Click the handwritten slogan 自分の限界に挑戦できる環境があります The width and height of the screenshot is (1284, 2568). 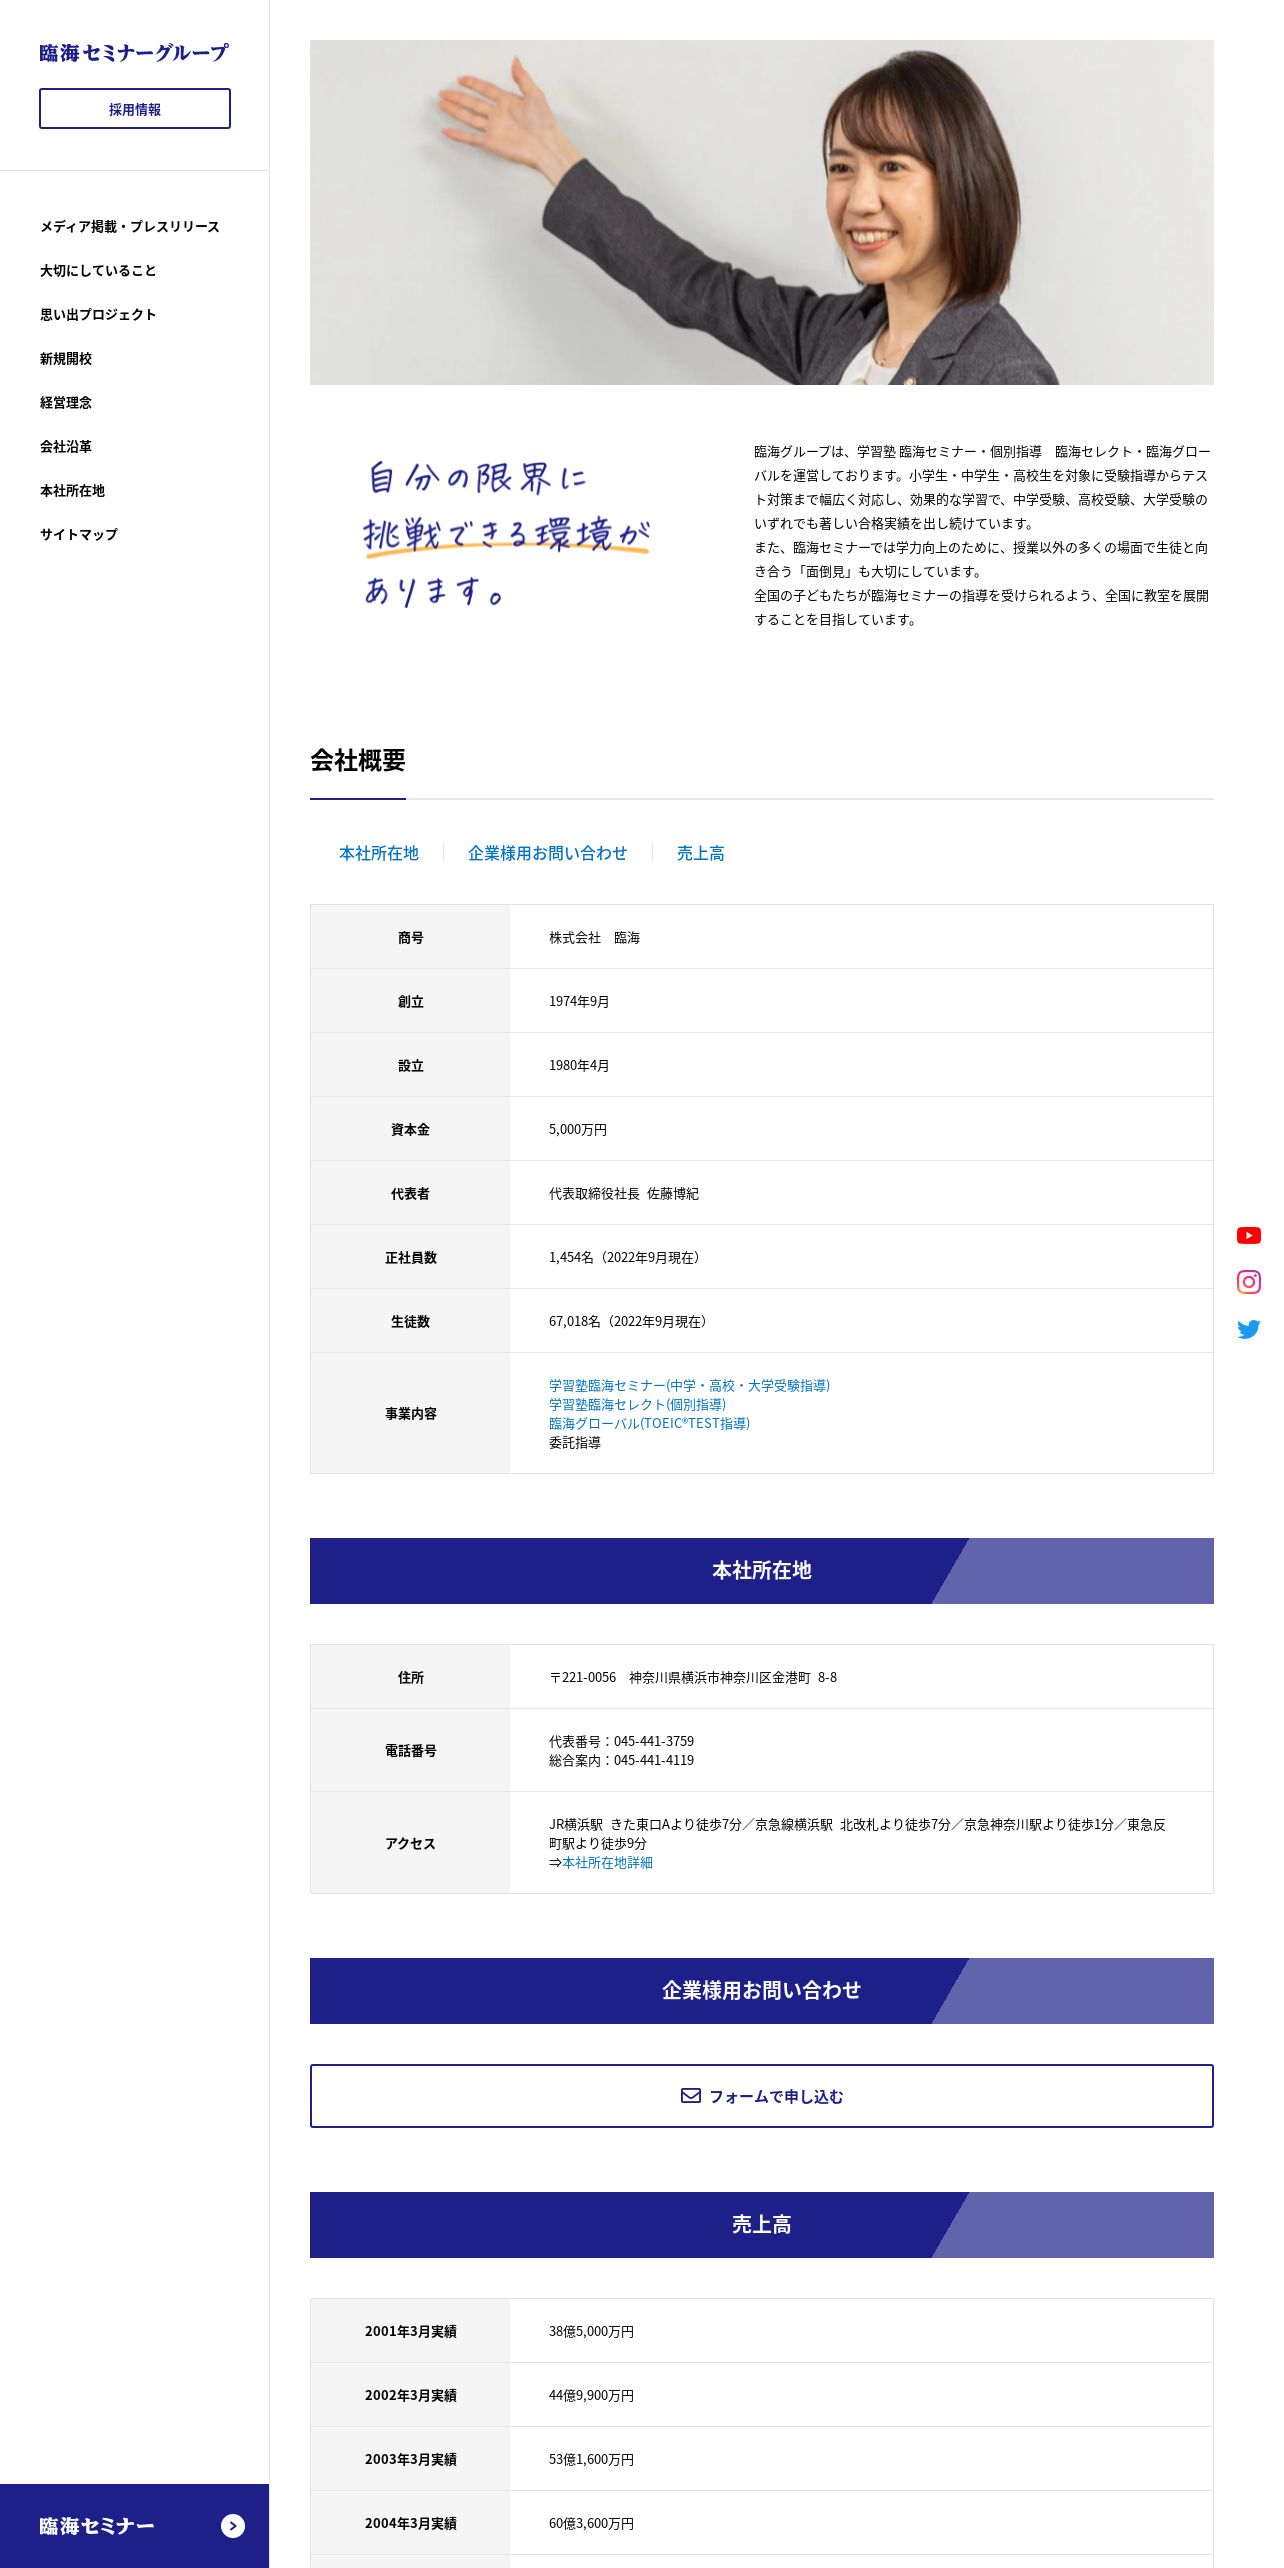[x=506, y=534]
